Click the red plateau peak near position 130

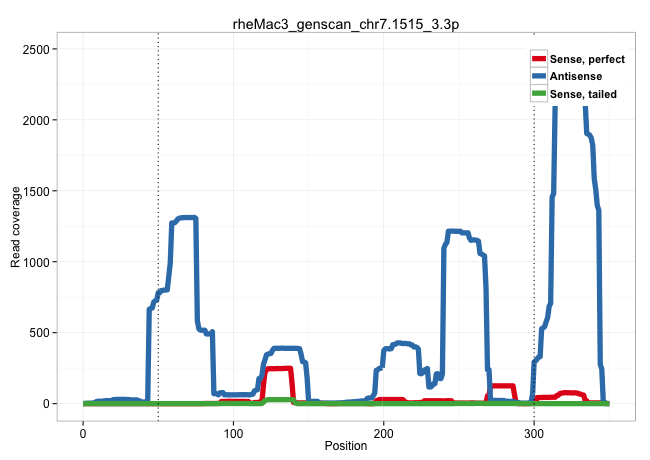coord(277,369)
